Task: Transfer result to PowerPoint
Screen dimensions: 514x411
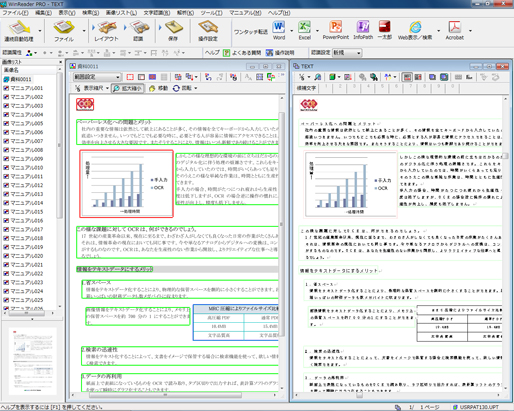Action: [335, 30]
